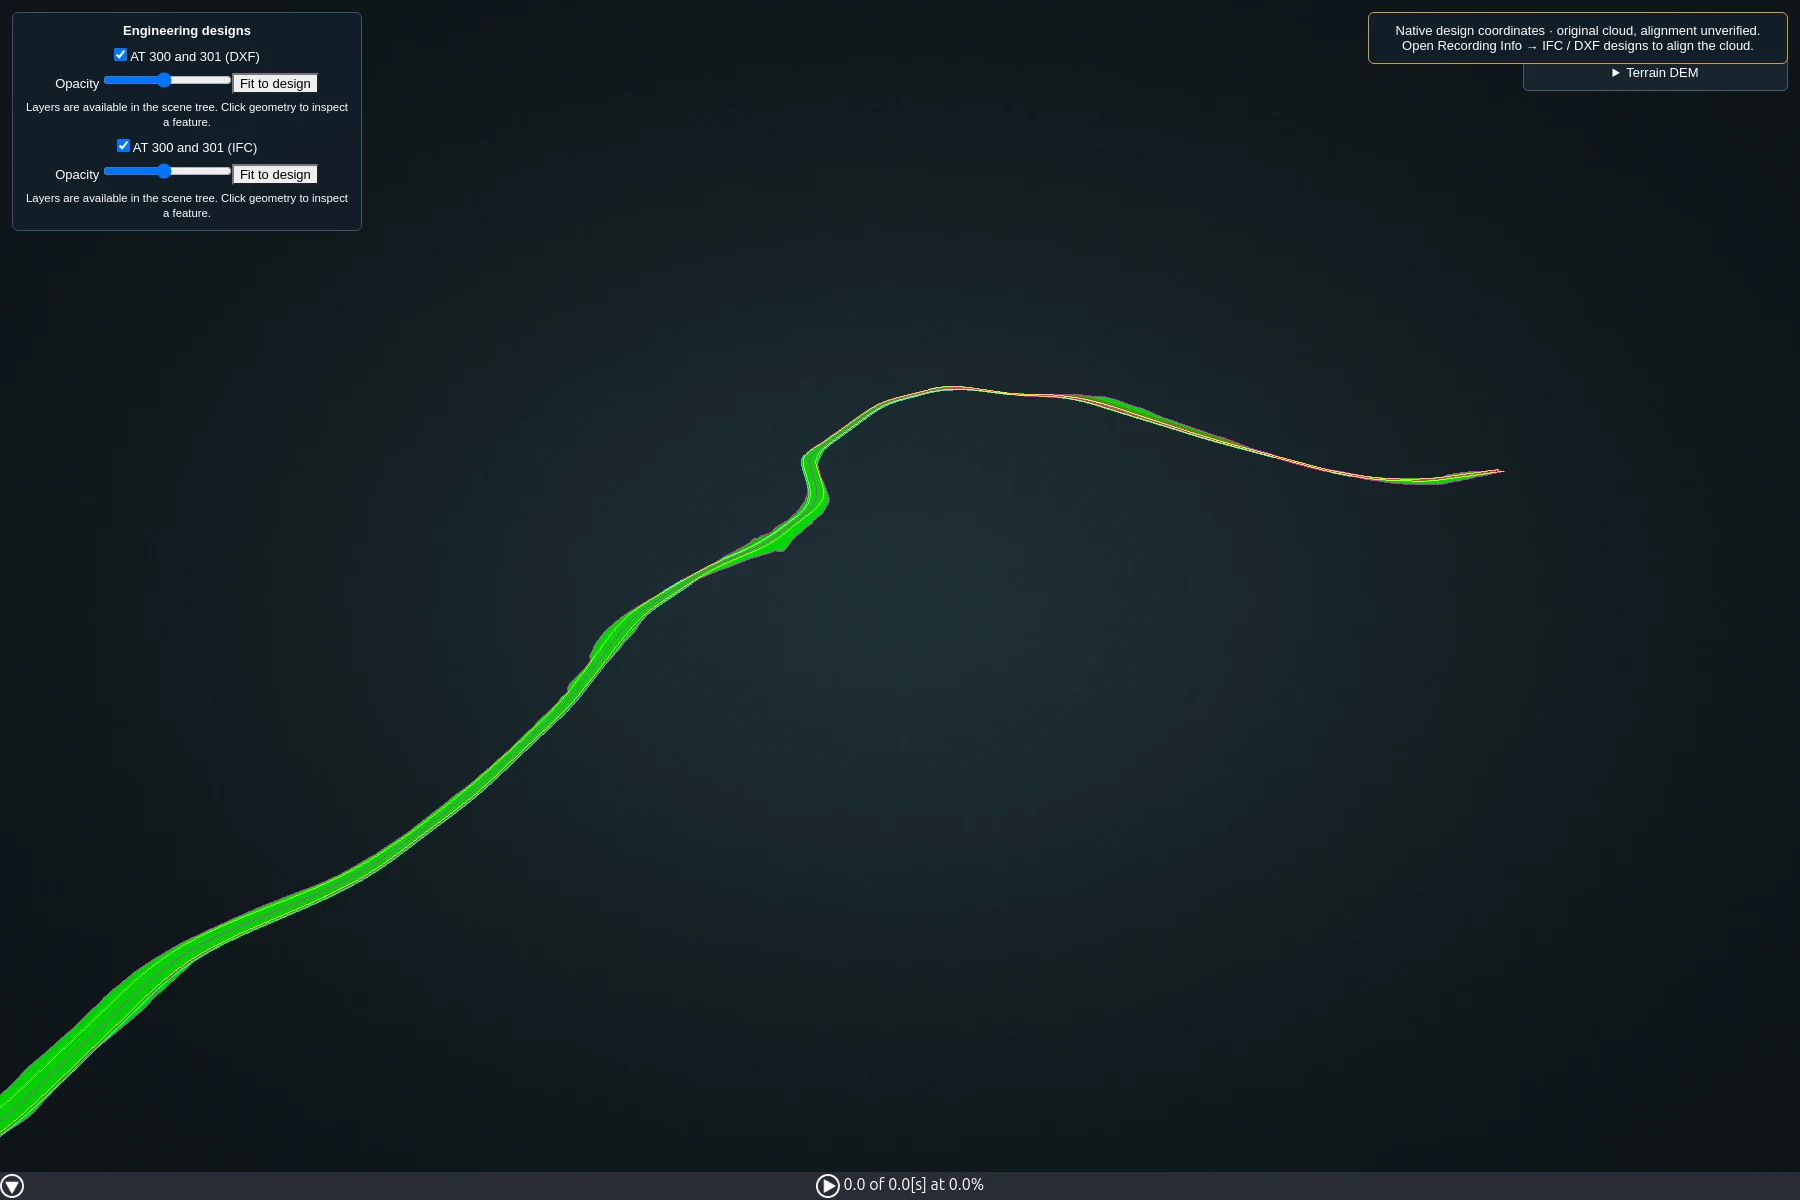This screenshot has height=1200, width=1800.
Task: Expand the Terrain DEM section
Action: click(1655, 73)
